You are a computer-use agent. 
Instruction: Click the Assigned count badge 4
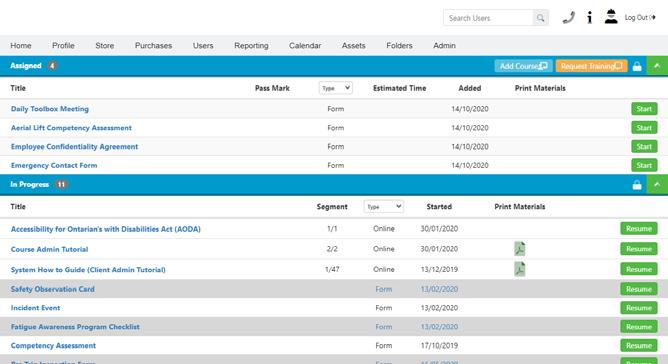click(x=52, y=66)
